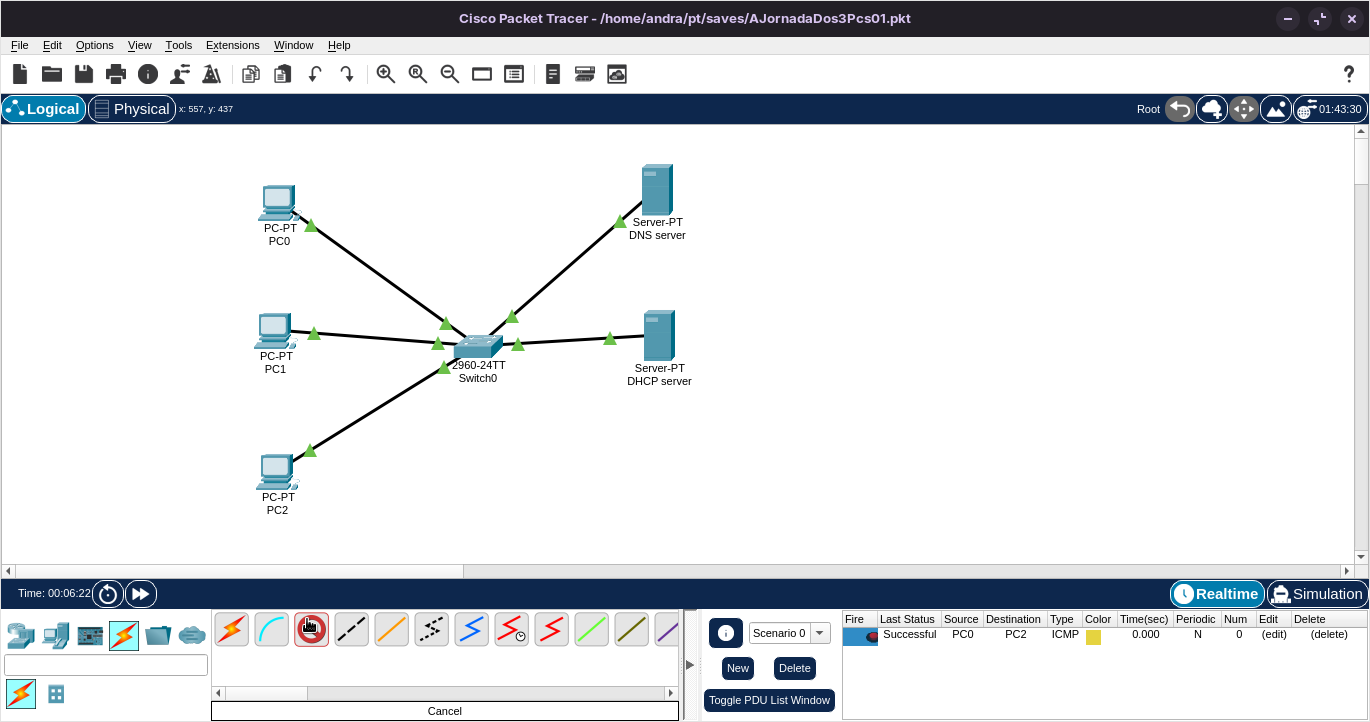Create a new file from the toolbar
The height and width of the screenshot is (722, 1370).
click(x=20, y=74)
